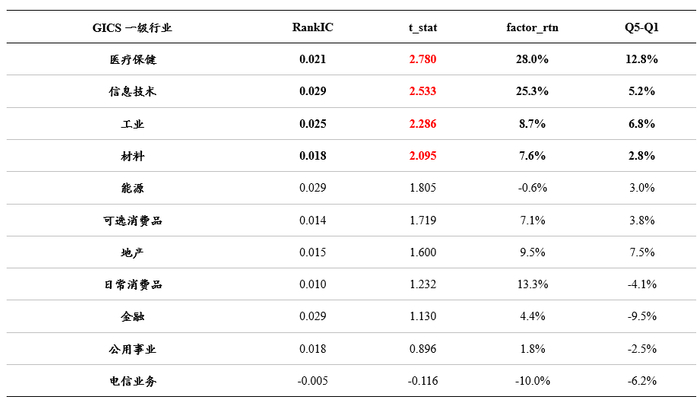The image size is (700, 403).
Task: Click the 能源 row label
Action: 133,188
